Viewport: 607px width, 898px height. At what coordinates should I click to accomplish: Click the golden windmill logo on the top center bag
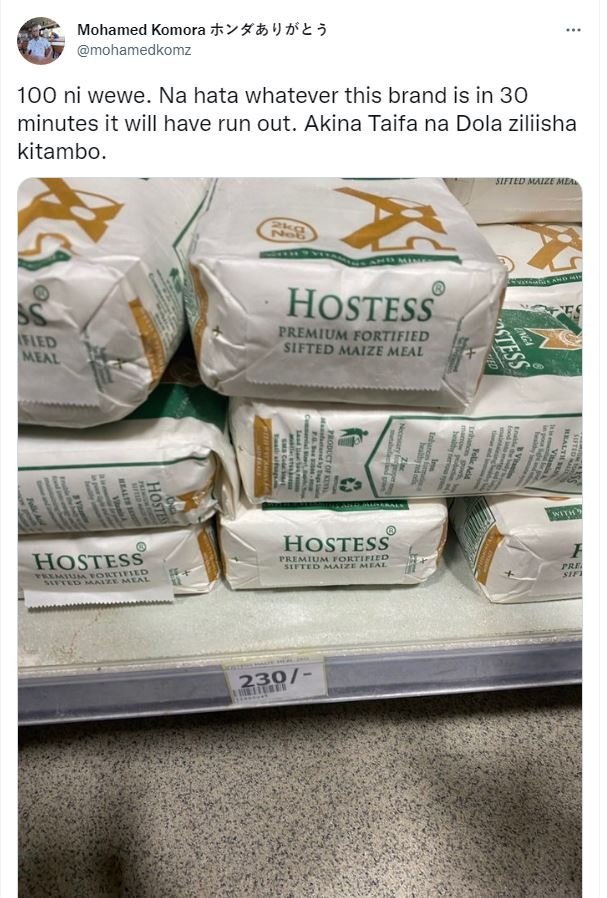(397, 218)
